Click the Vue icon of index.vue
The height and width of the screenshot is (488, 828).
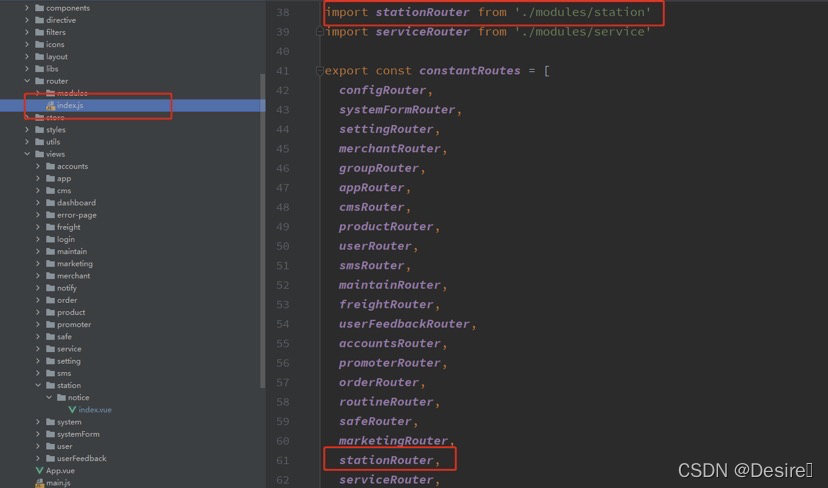click(x=72, y=410)
